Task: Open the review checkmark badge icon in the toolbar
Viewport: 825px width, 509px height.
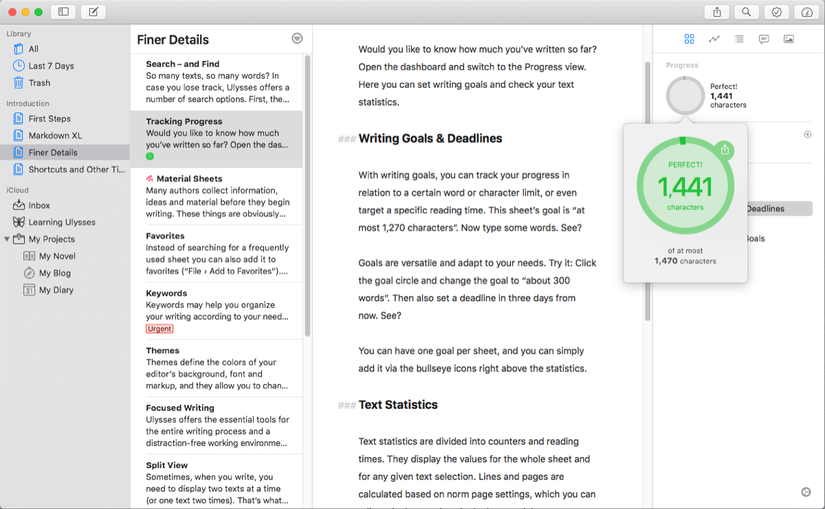Action: [777, 12]
